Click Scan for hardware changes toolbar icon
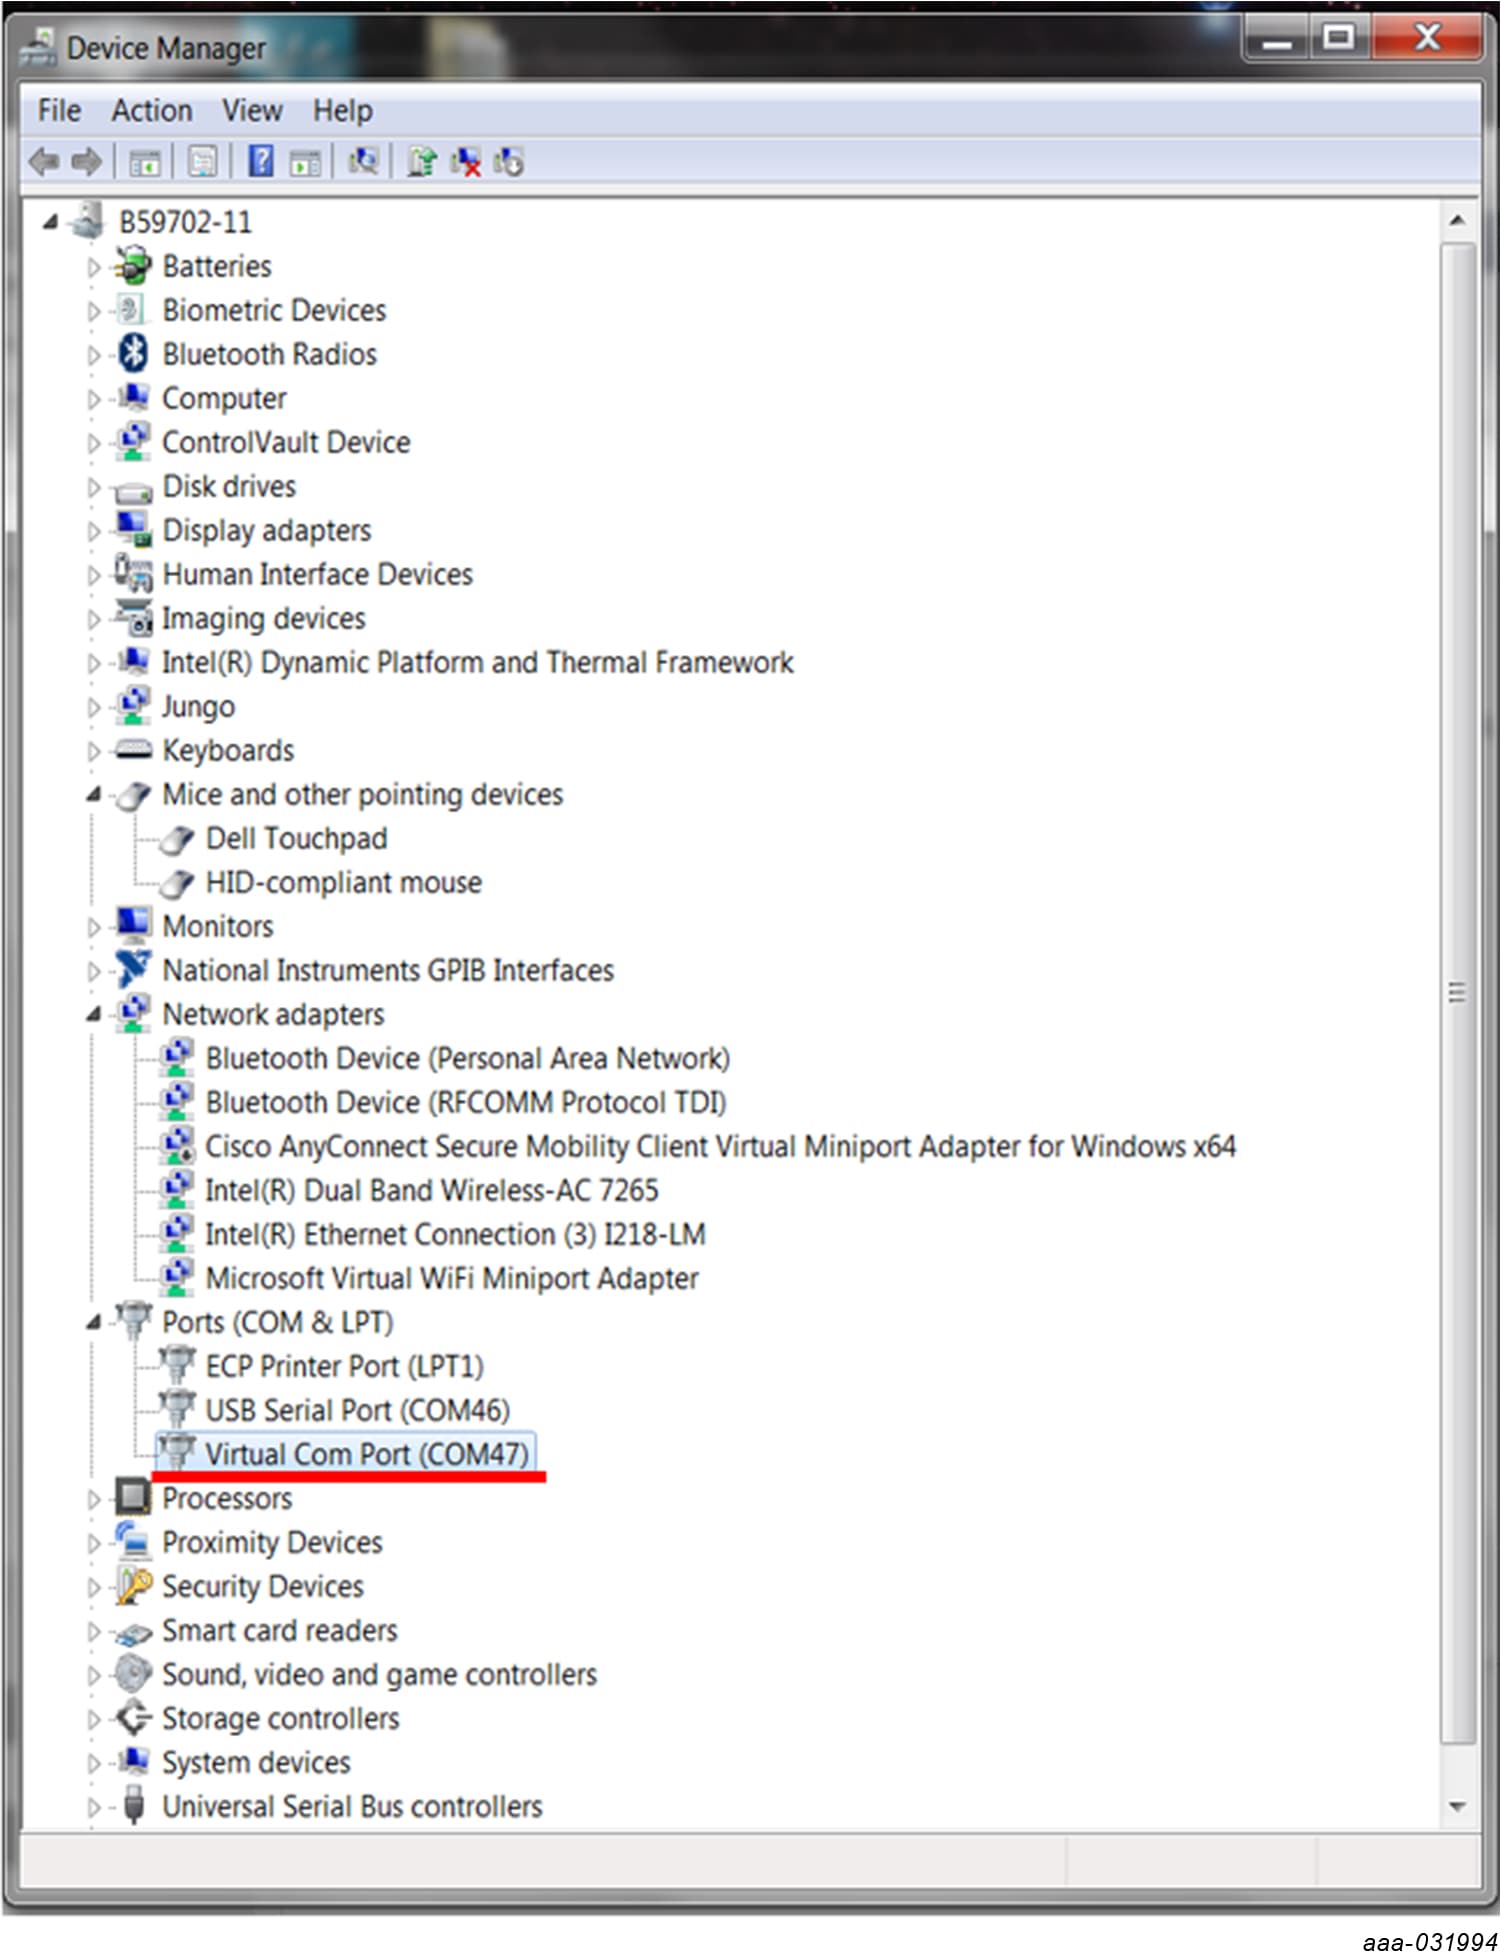Viewport: 1501px width, 1960px height. [x=363, y=161]
